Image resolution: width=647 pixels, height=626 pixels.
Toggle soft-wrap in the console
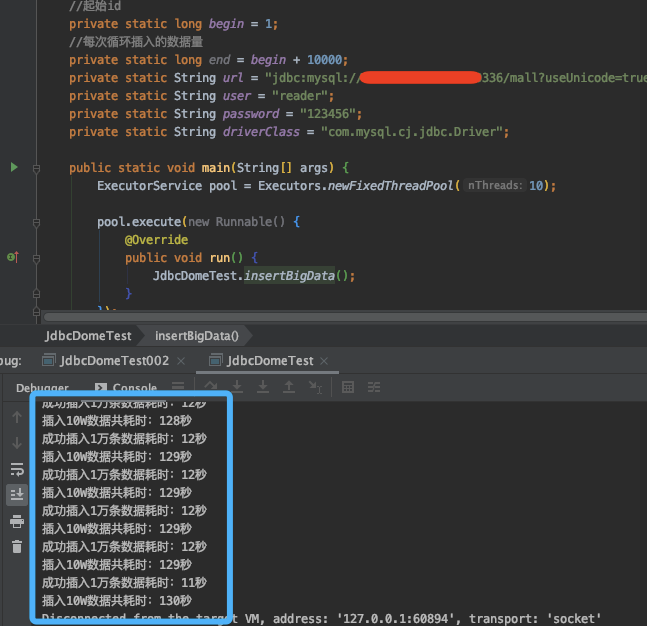coord(17,469)
